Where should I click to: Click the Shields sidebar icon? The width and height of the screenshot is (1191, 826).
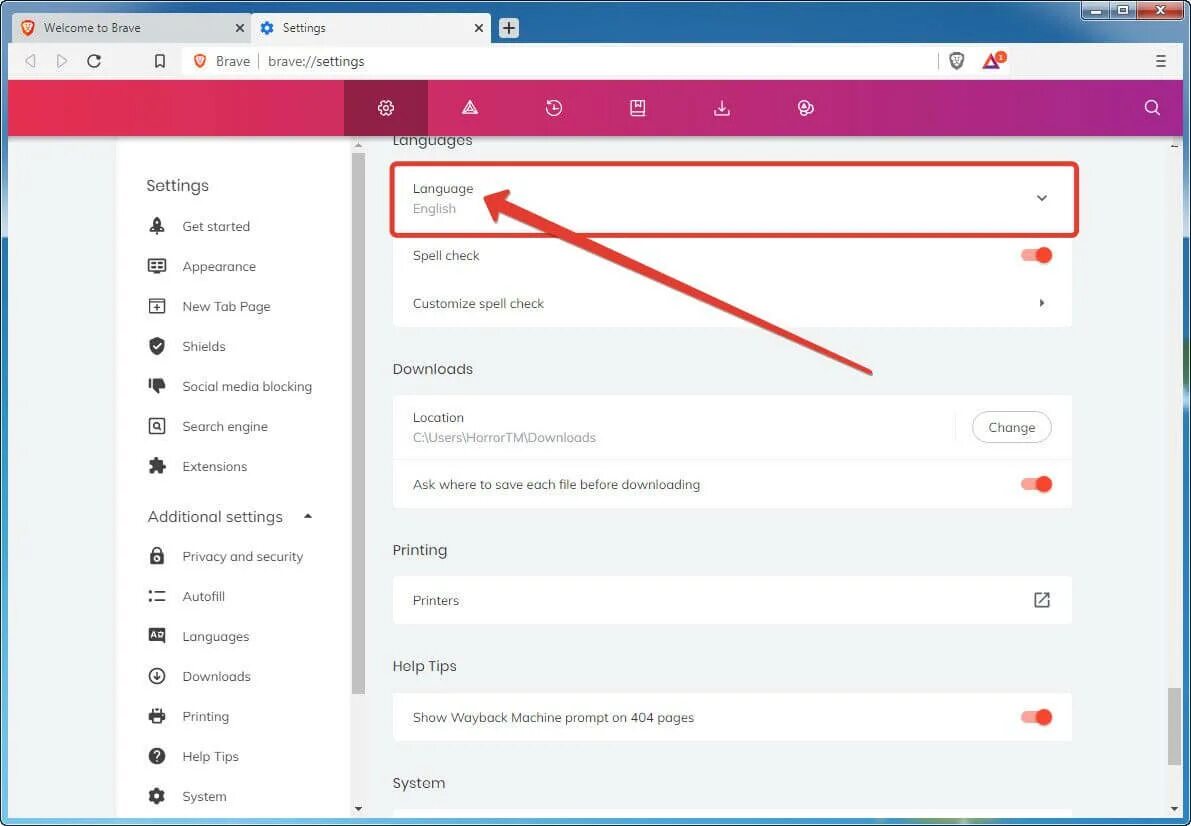(x=156, y=347)
